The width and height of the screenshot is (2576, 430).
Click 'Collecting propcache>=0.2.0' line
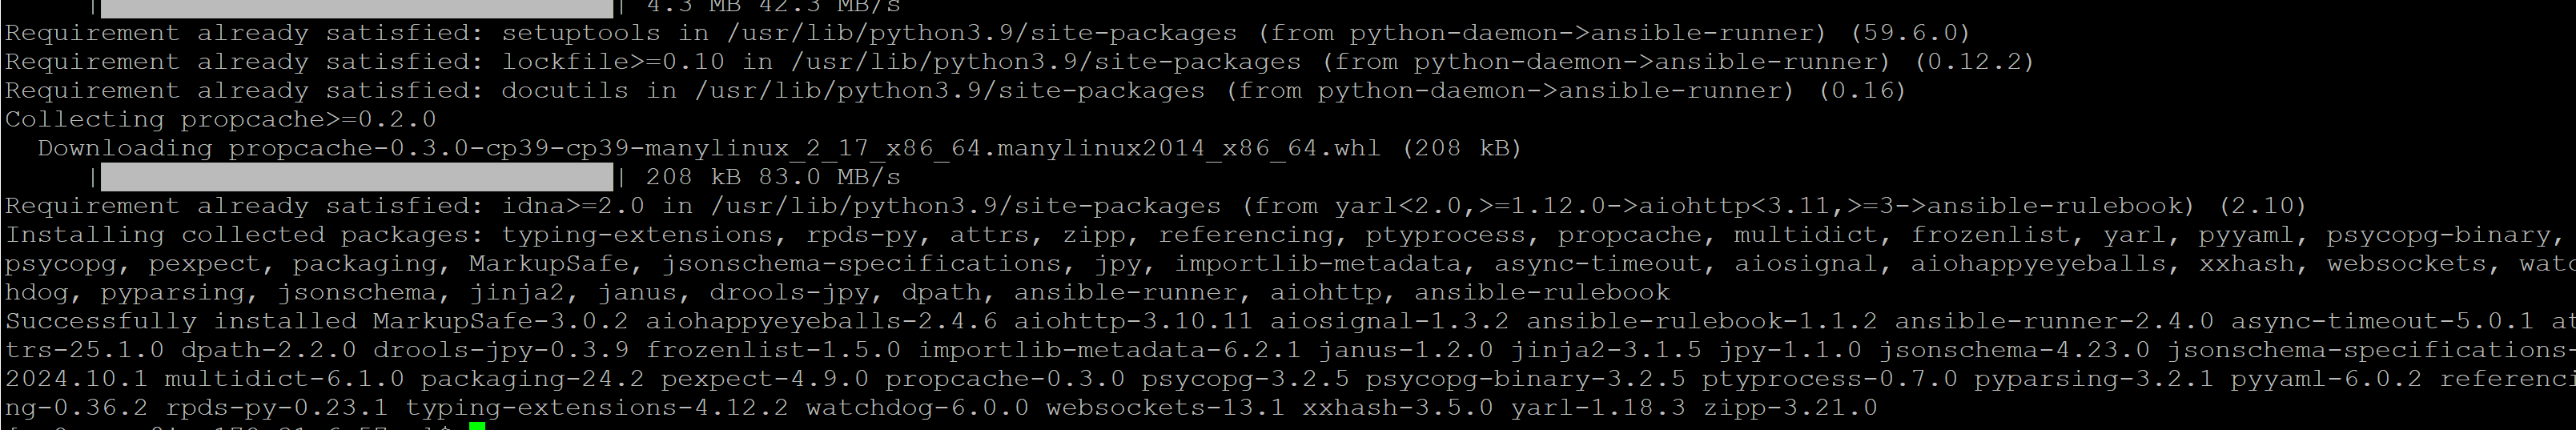(x=220, y=120)
